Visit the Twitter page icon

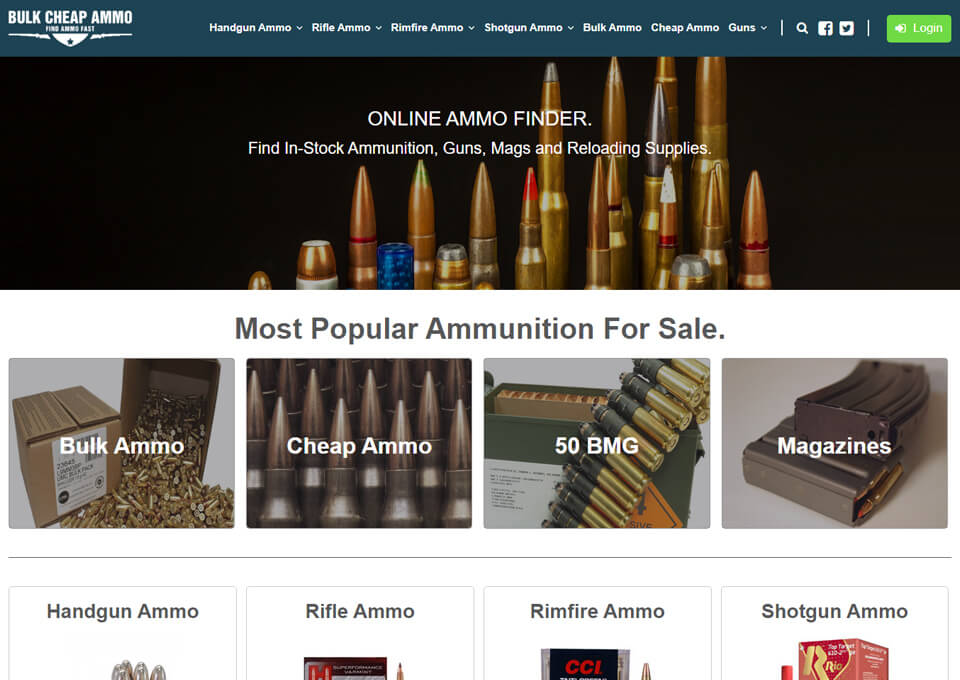pyautogui.click(x=846, y=28)
